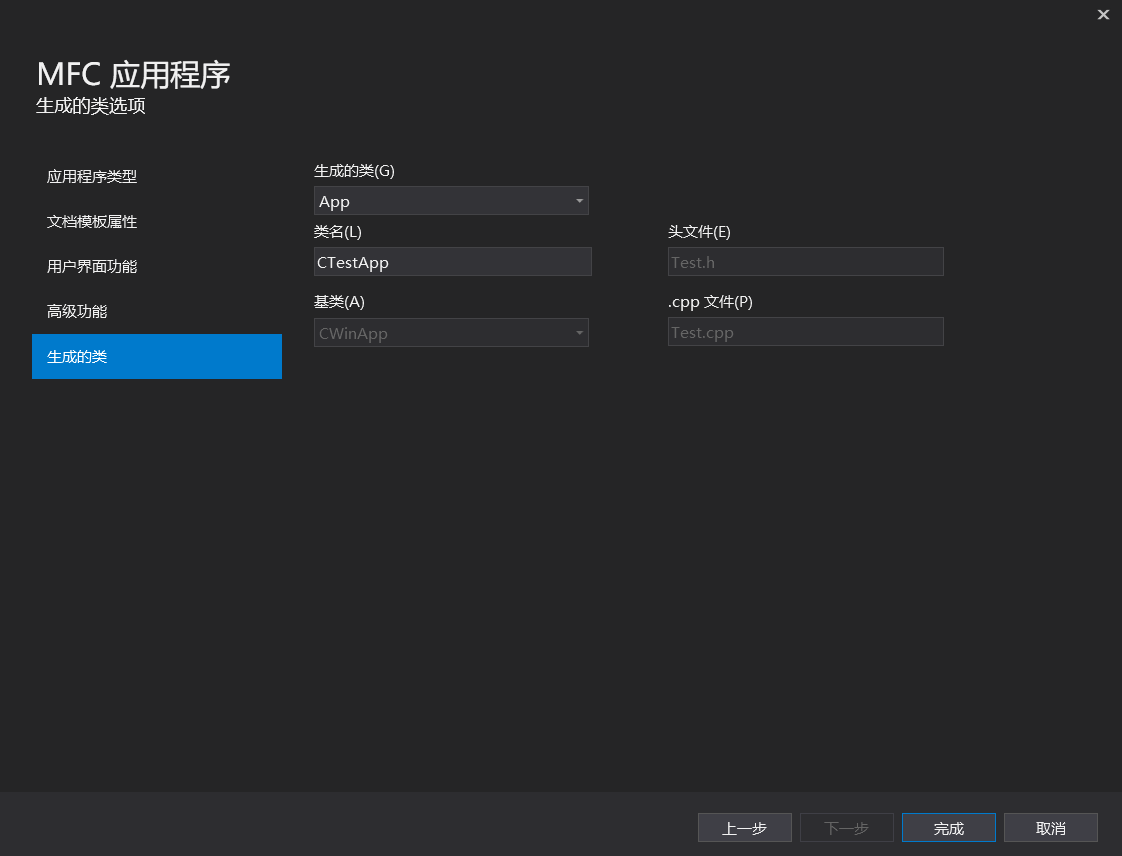Click 完成 to finish the wizard
This screenshot has height=856, width=1122.
point(948,827)
